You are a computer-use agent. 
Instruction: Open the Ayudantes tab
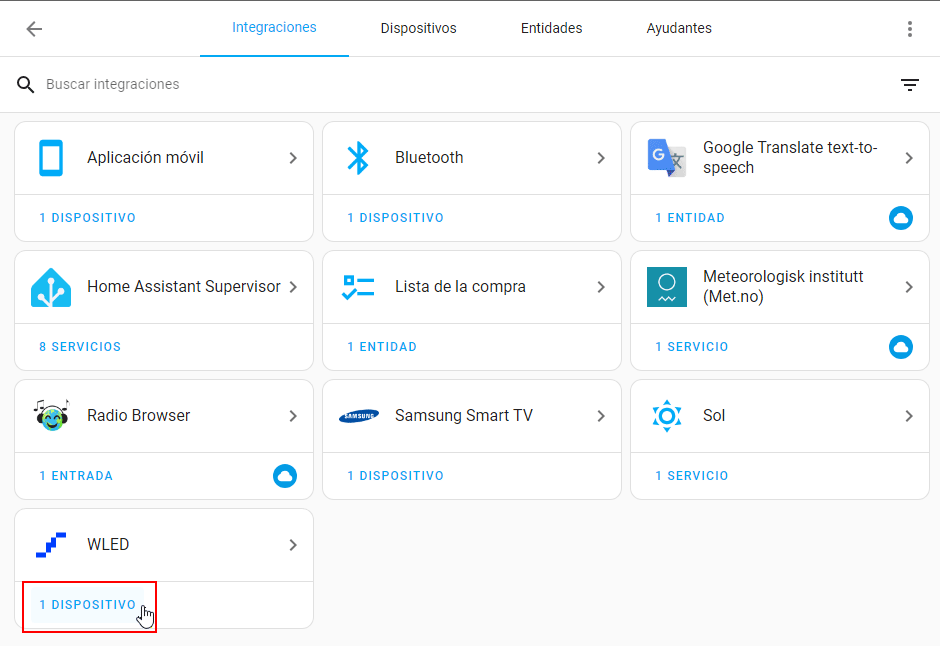tap(679, 28)
